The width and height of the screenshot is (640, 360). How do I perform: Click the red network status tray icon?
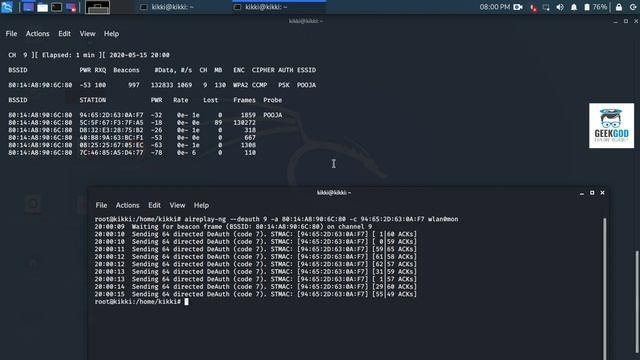533,7
